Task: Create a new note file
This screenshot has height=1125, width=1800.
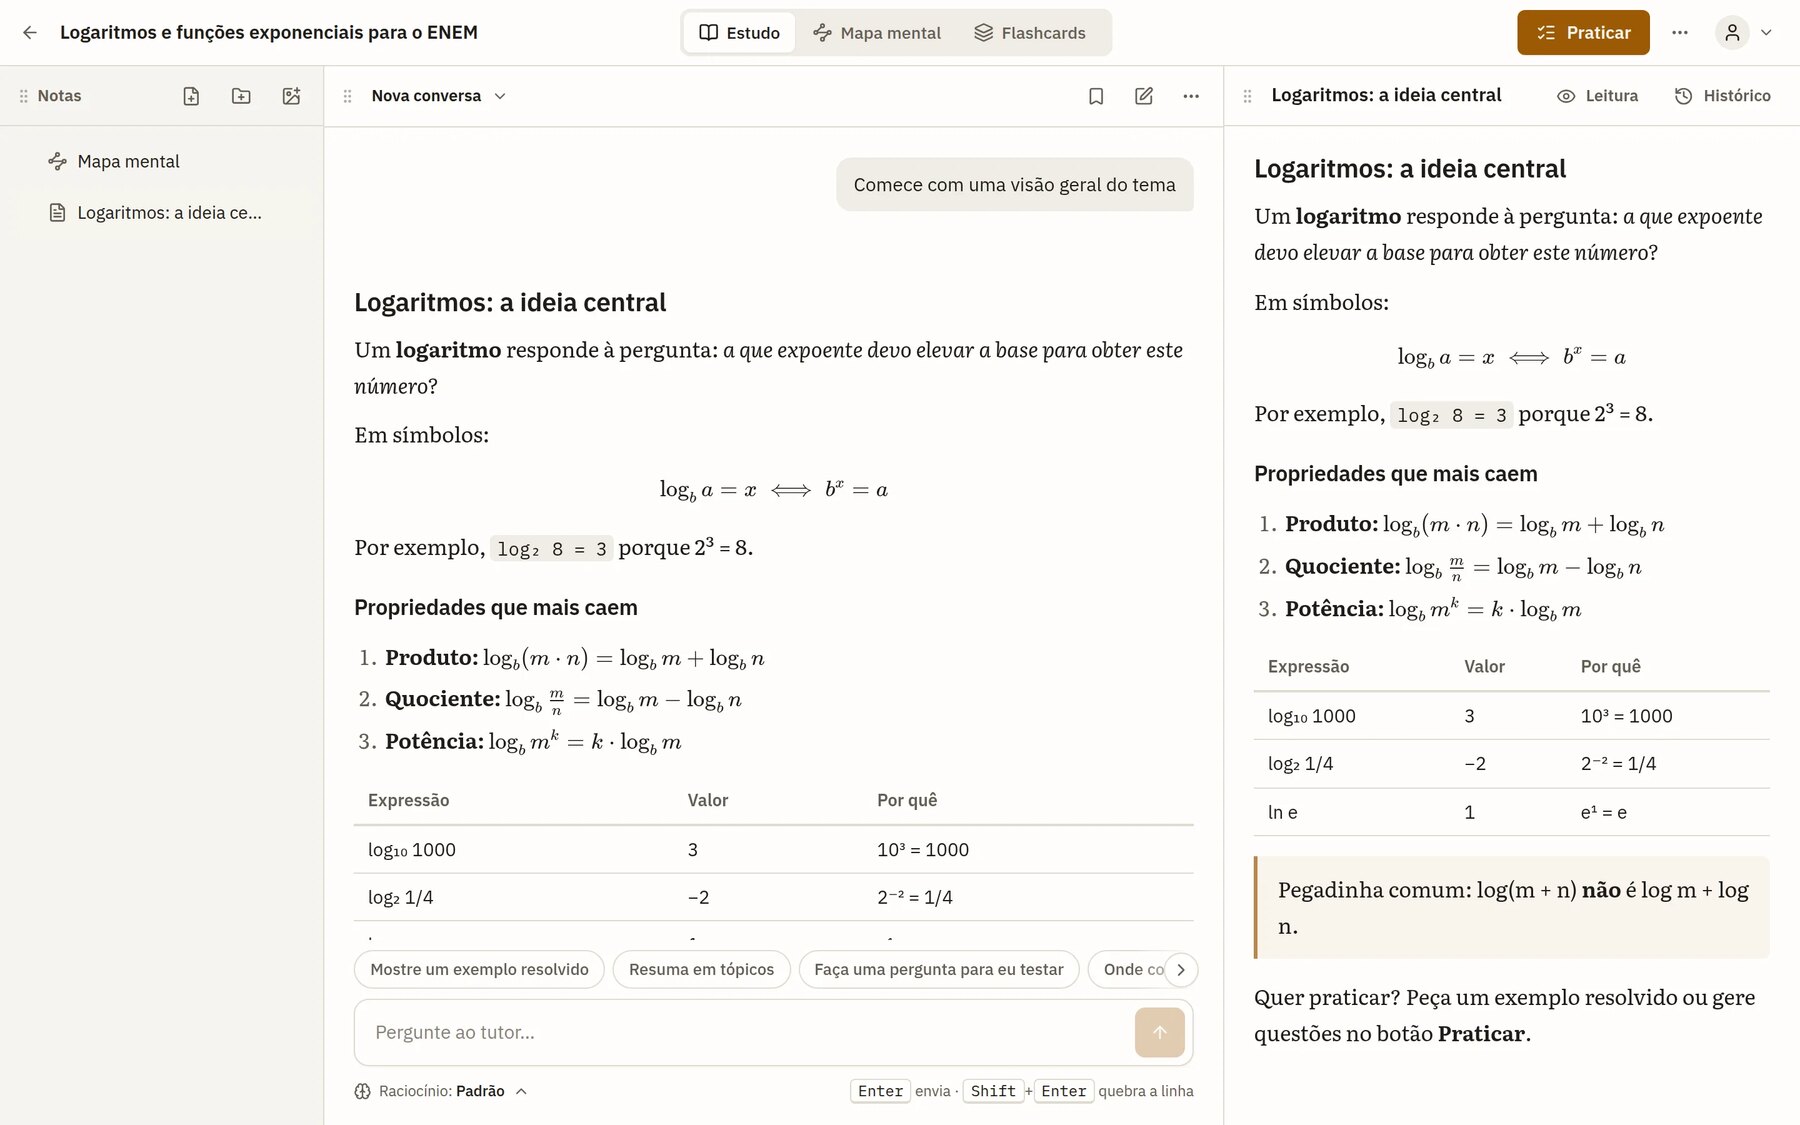Action: coord(191,96)
